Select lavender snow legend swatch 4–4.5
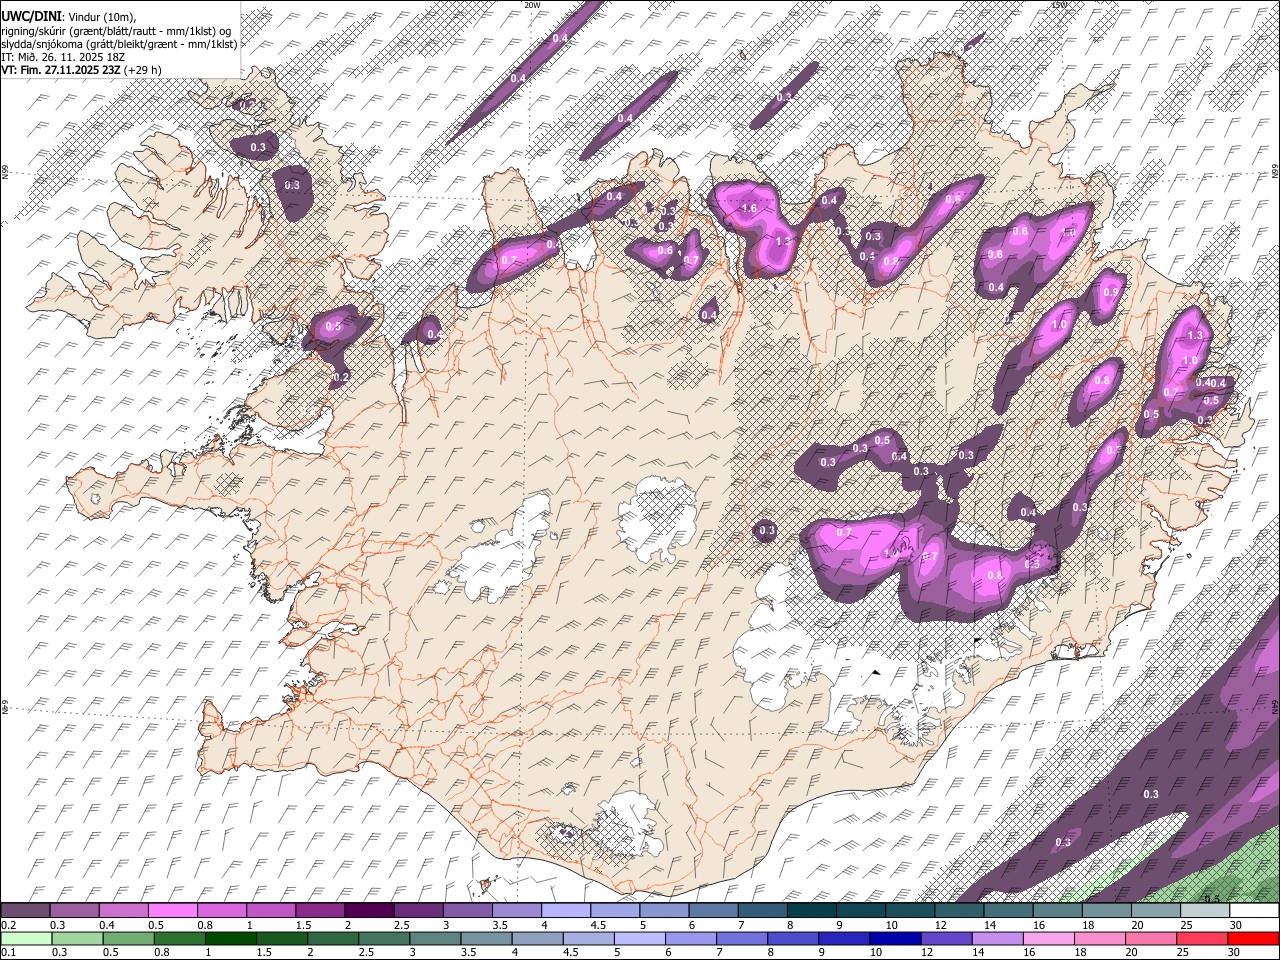 566,910
